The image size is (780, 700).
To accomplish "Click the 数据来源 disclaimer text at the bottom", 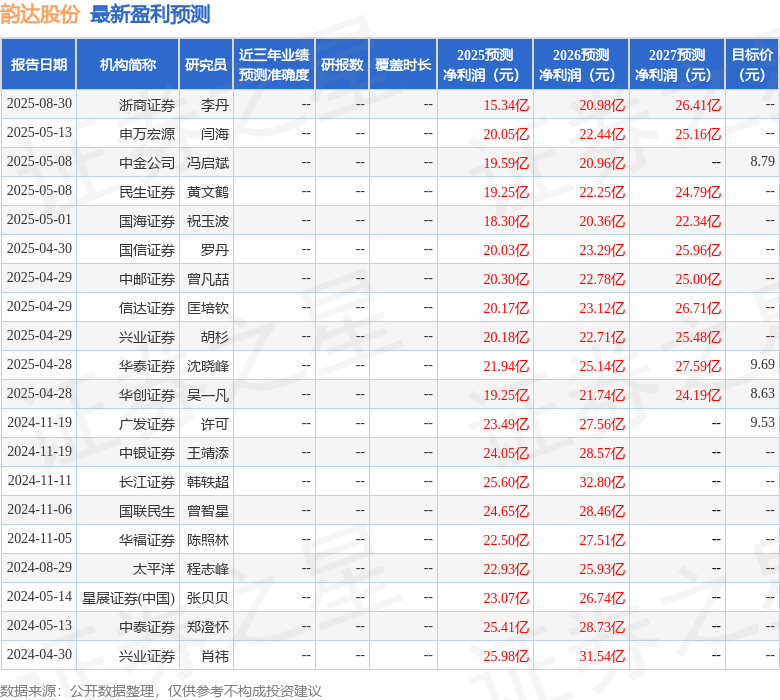I will point(161,690).
